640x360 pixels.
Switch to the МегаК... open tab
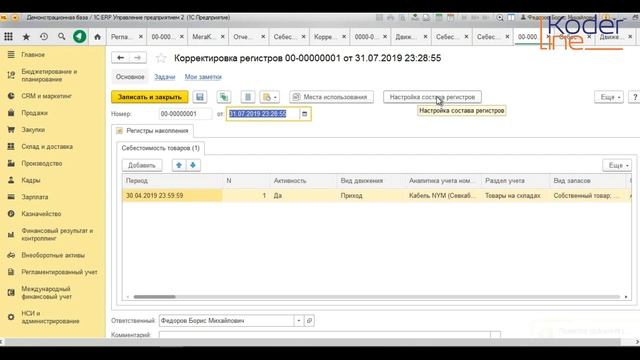tap(203, 37)
